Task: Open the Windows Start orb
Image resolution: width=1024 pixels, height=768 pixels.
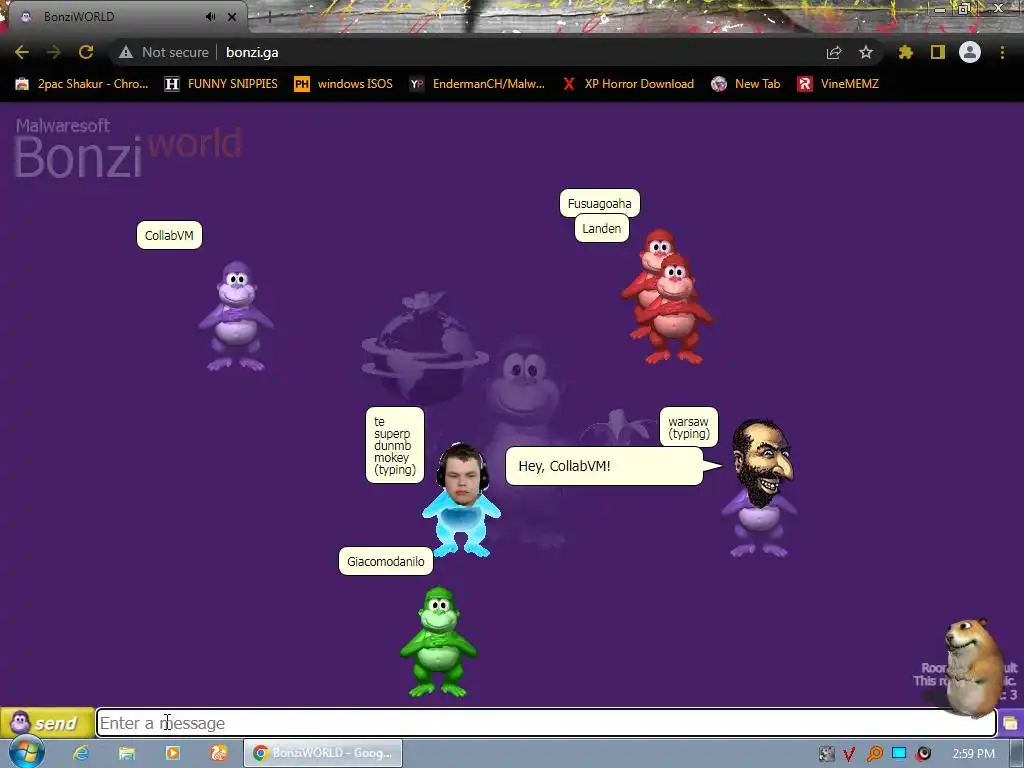Action: [27, 752]
